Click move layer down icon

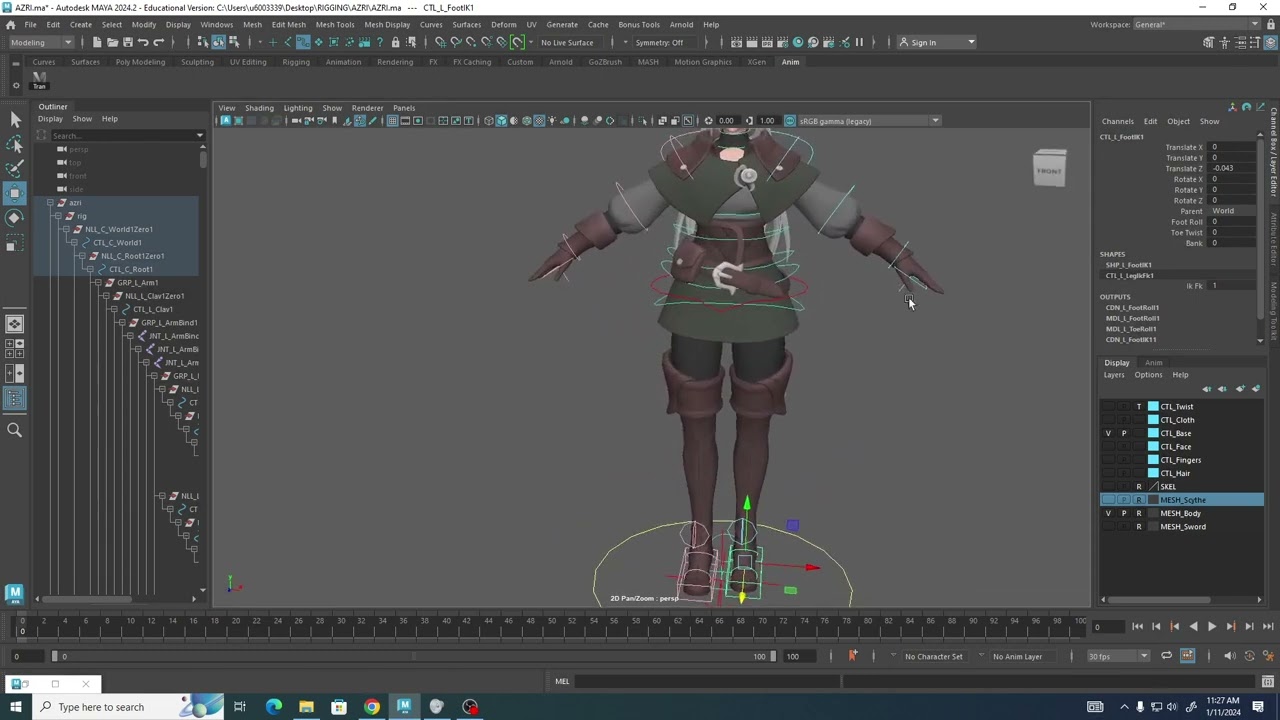pyautogui.click(x=1222, y=389)
